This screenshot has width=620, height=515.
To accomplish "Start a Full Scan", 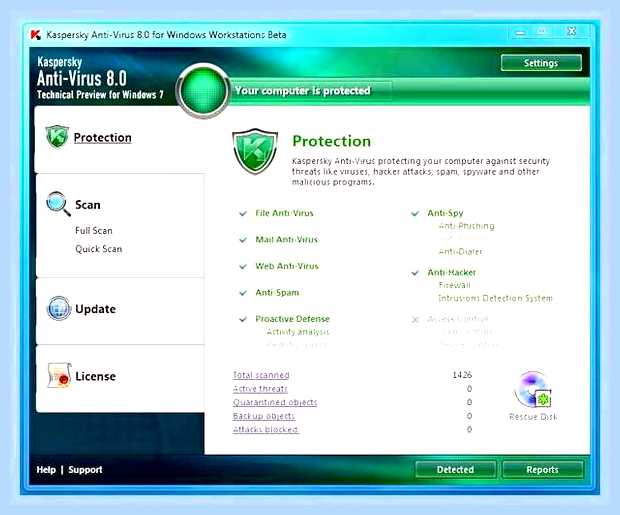I will click(94, 231).
